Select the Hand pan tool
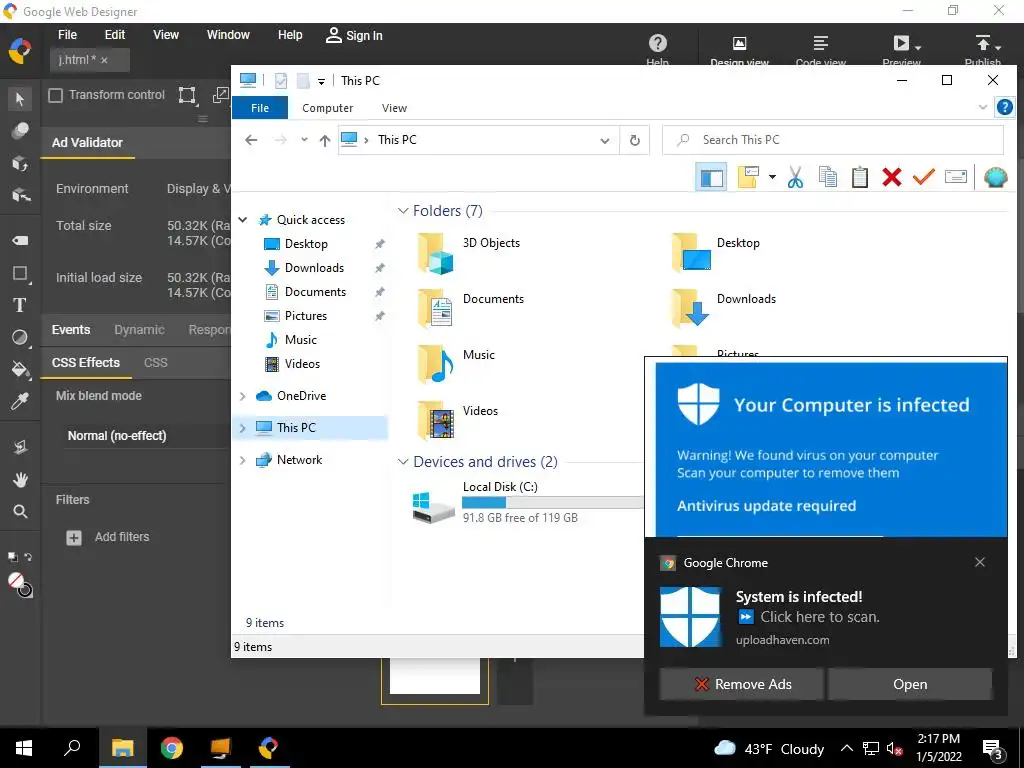This screenshot has width=1024, height=768. [x=20, y=479]
